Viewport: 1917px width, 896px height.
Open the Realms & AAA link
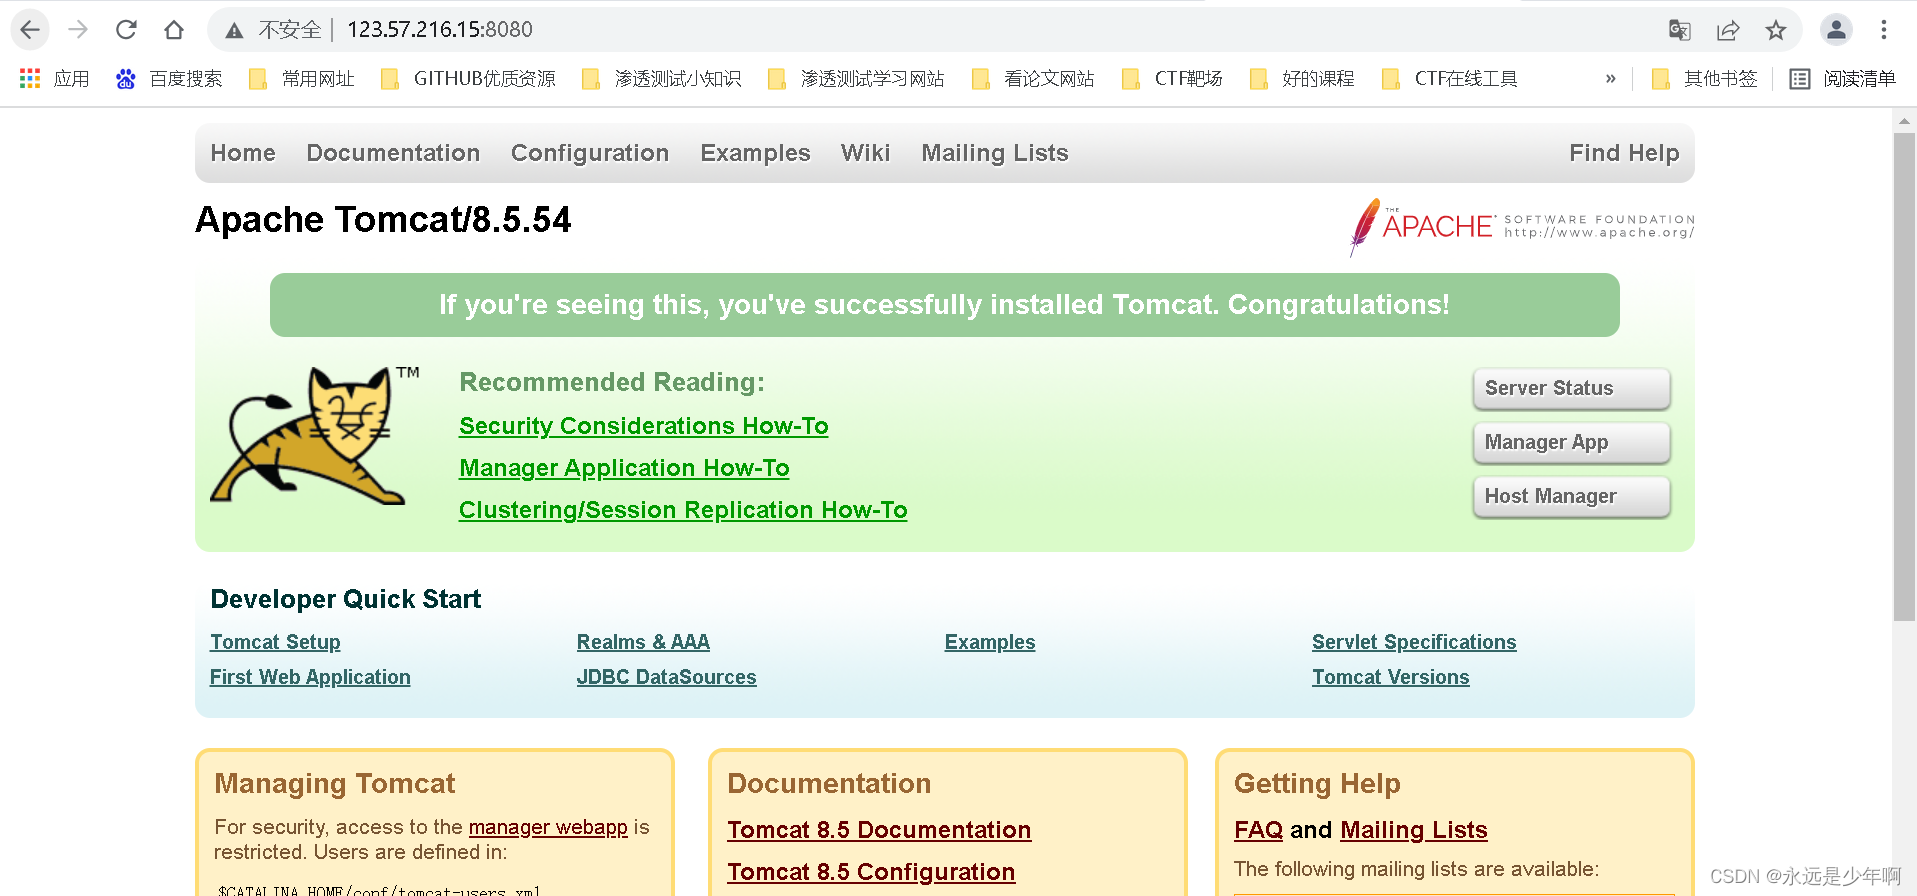pos(643,642)
